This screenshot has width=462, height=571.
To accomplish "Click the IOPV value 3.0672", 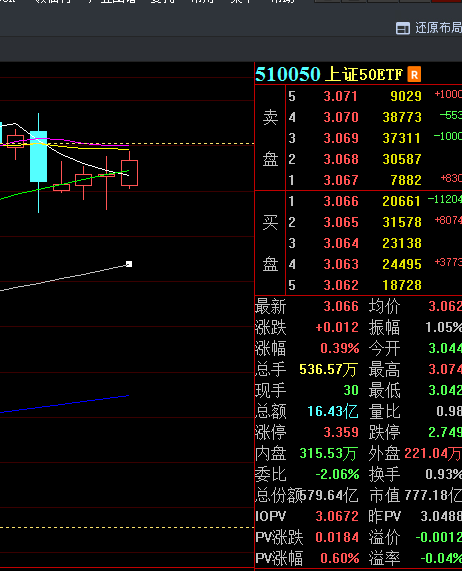I will 337,516.
